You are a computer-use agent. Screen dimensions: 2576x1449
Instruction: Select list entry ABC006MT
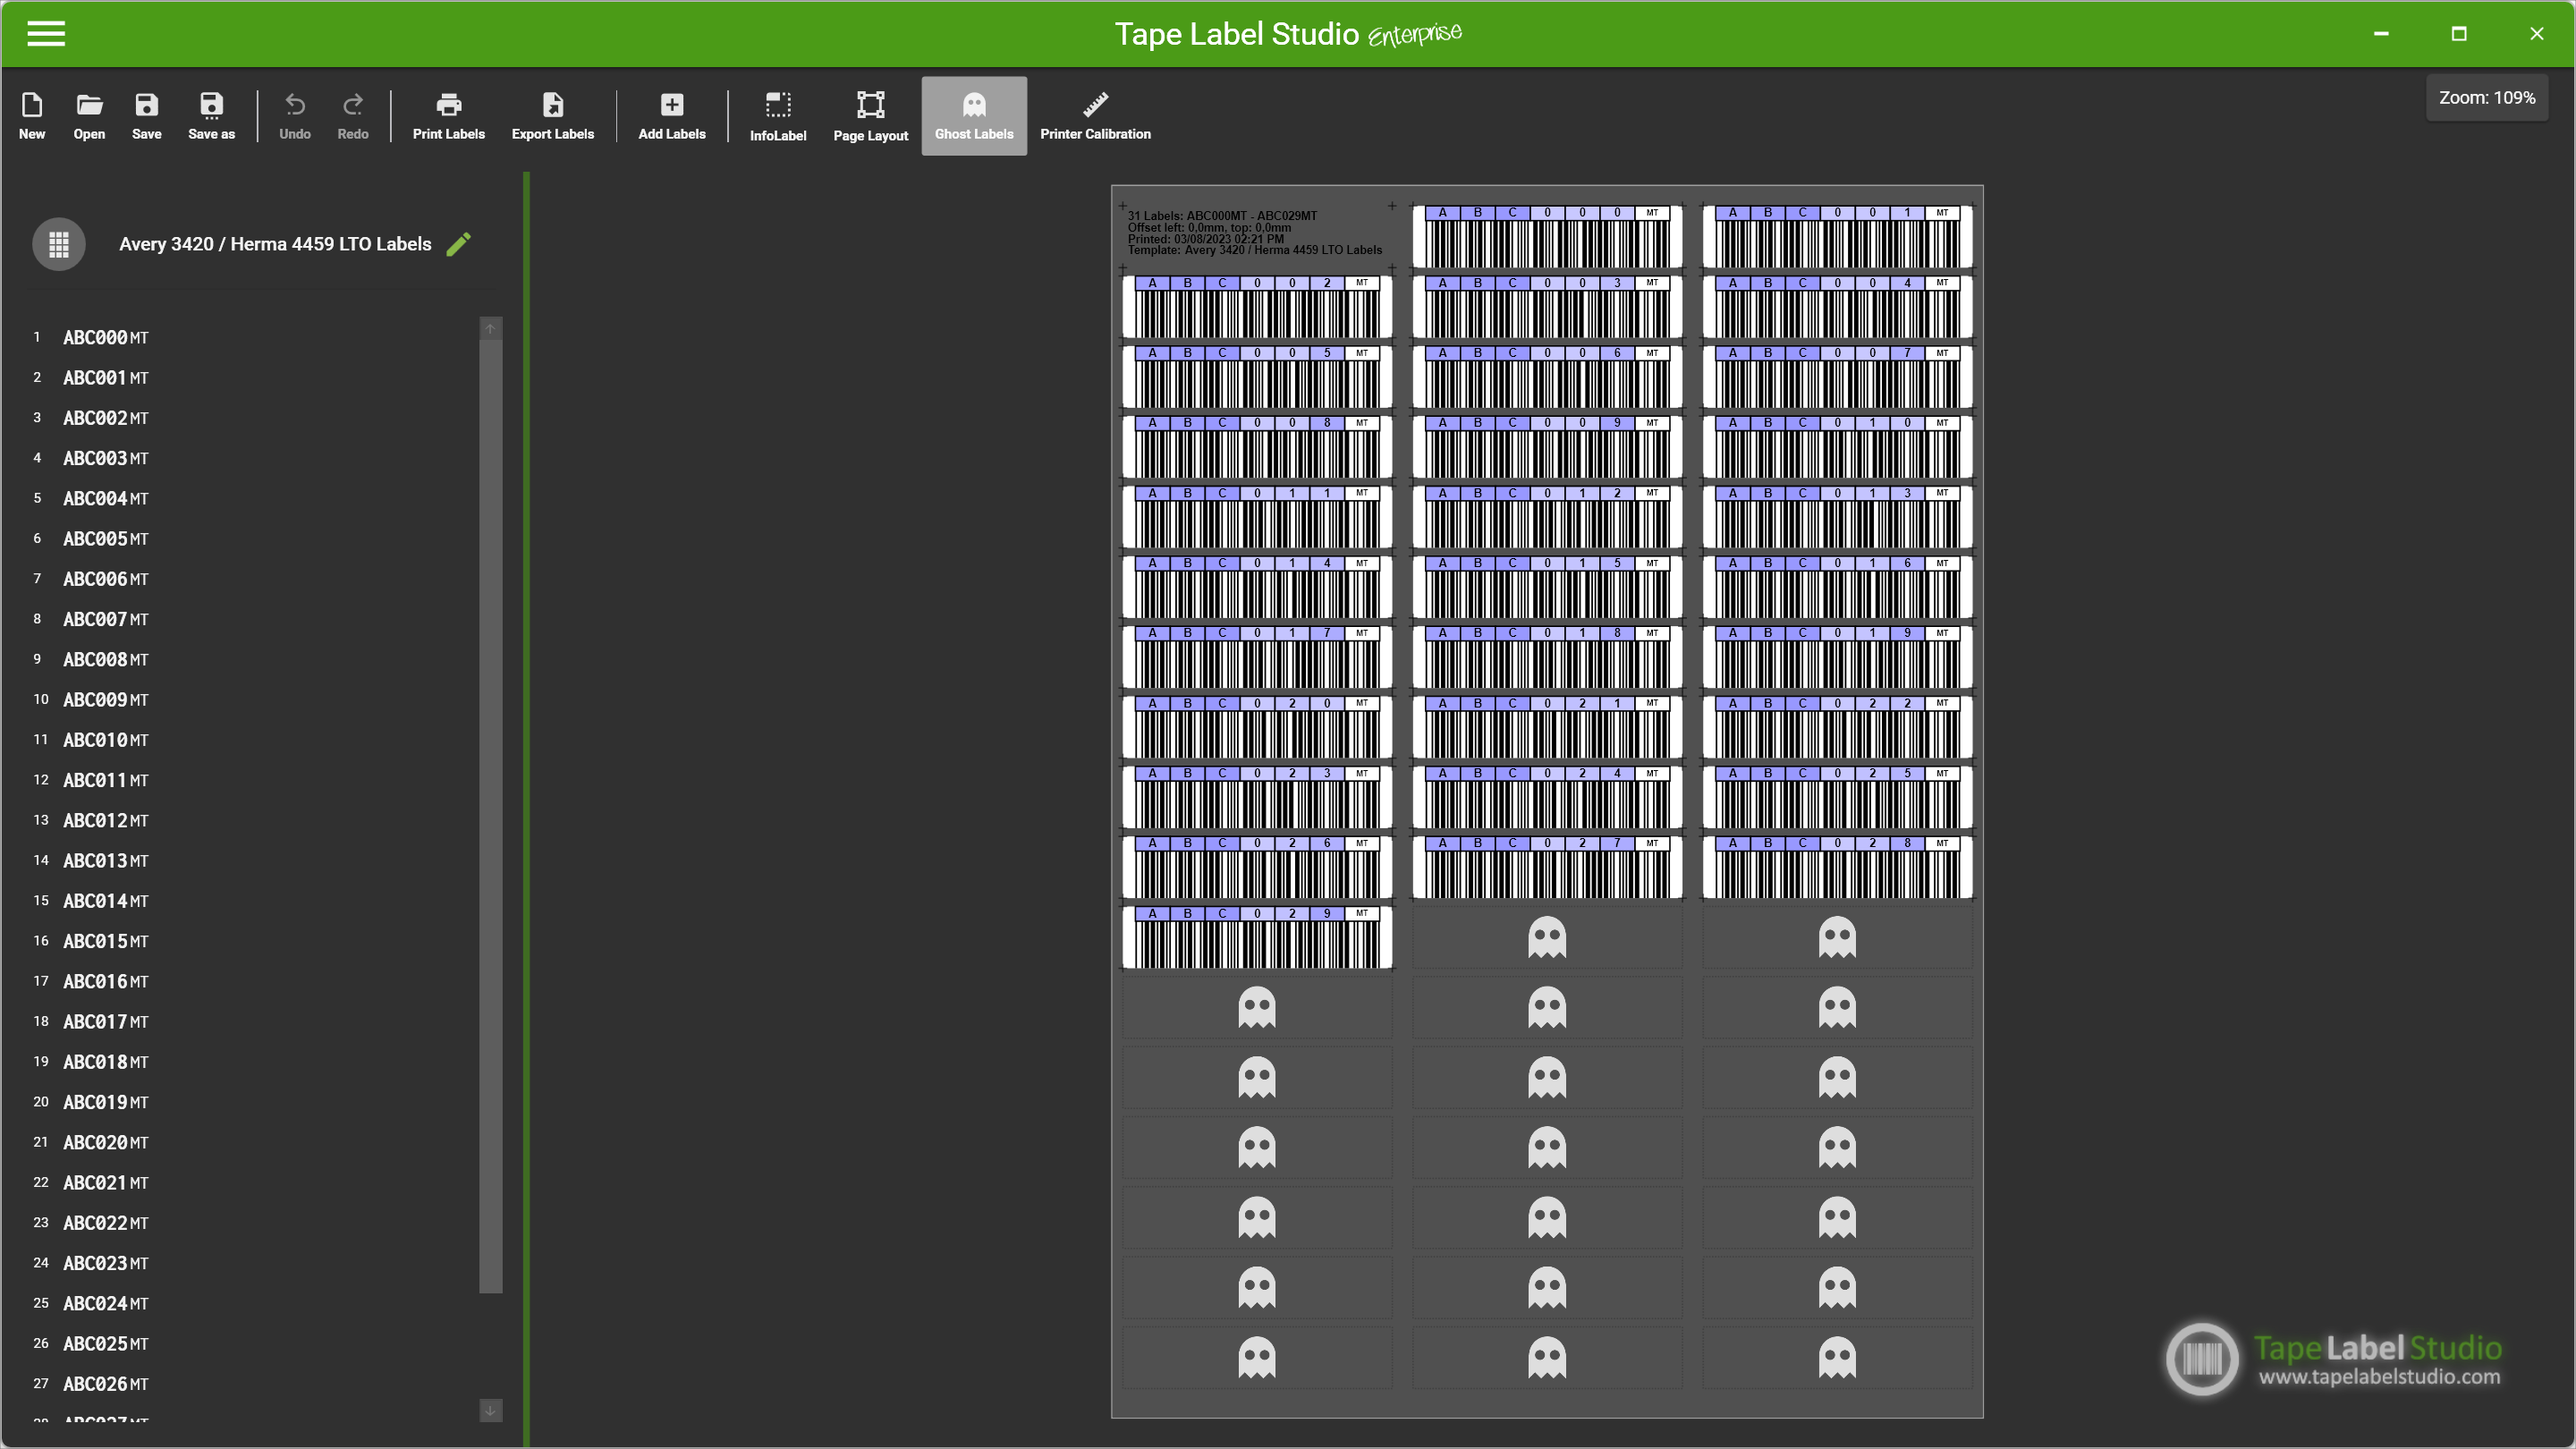pyautogui.click(x=105, y=579)
